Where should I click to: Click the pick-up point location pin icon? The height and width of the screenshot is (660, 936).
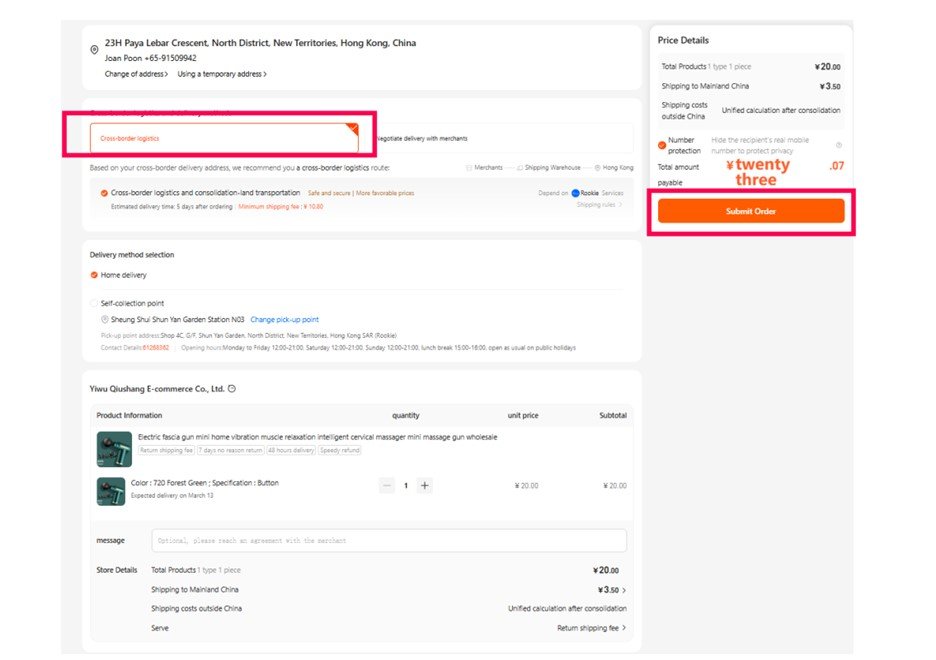(x=107, y=320)
